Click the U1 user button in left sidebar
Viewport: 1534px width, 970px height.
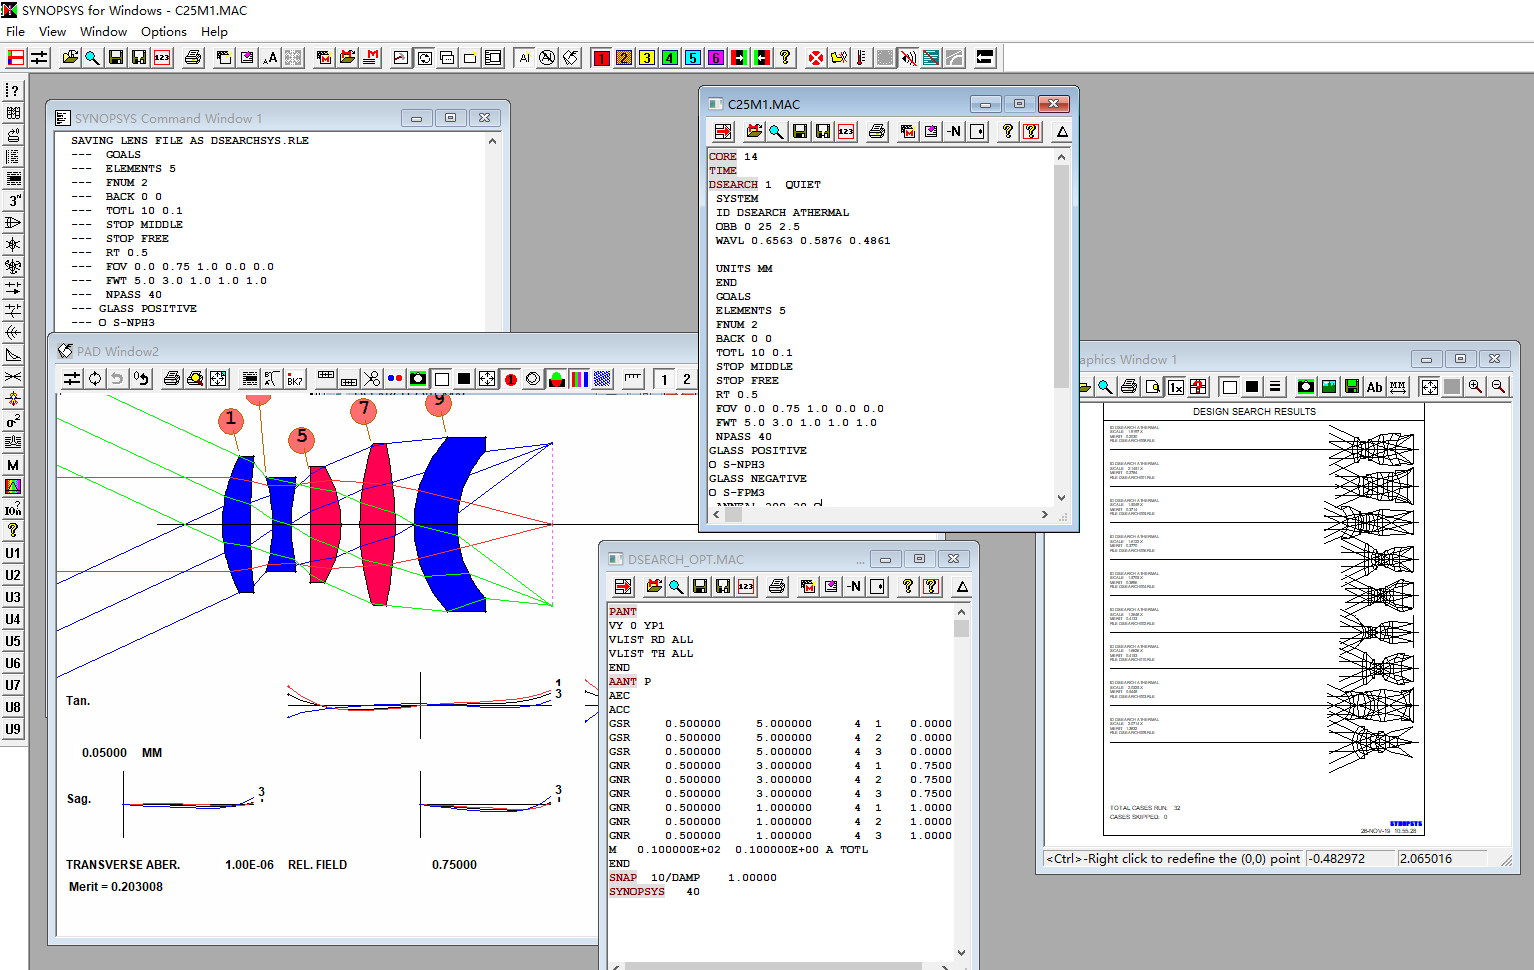[13, 553]
